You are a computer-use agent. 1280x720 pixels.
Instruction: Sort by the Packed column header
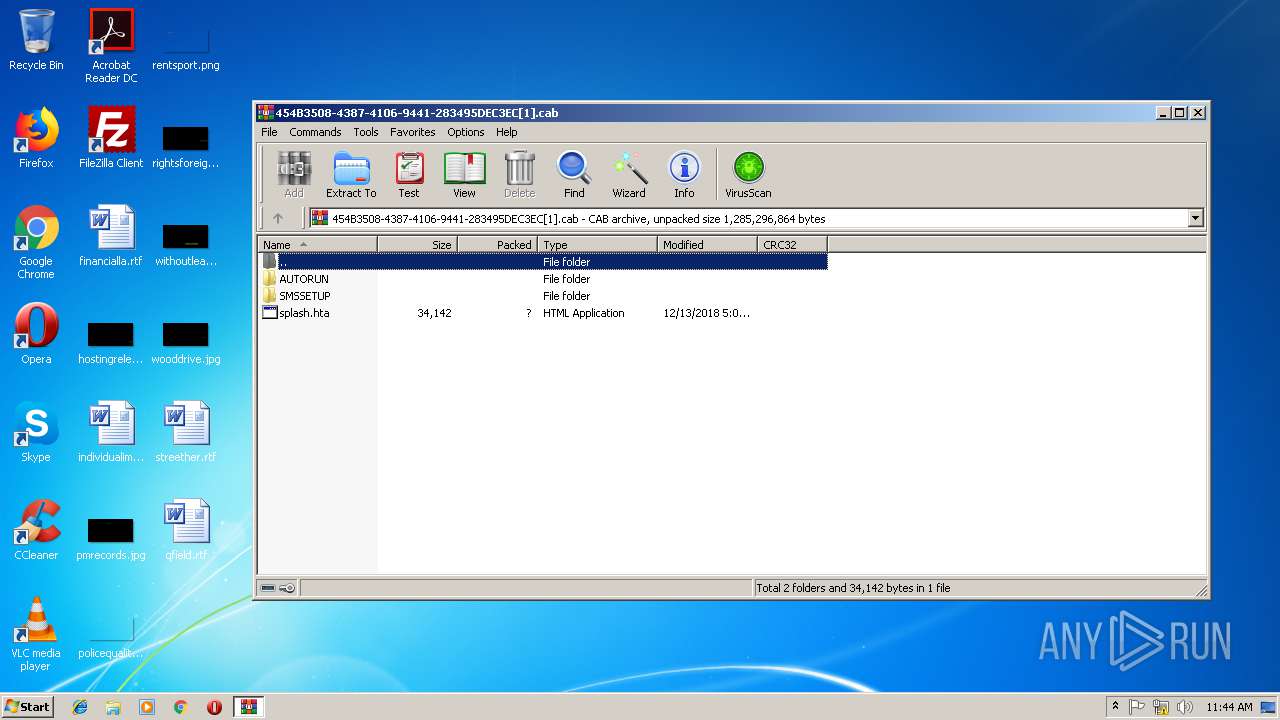pos(498,244)
